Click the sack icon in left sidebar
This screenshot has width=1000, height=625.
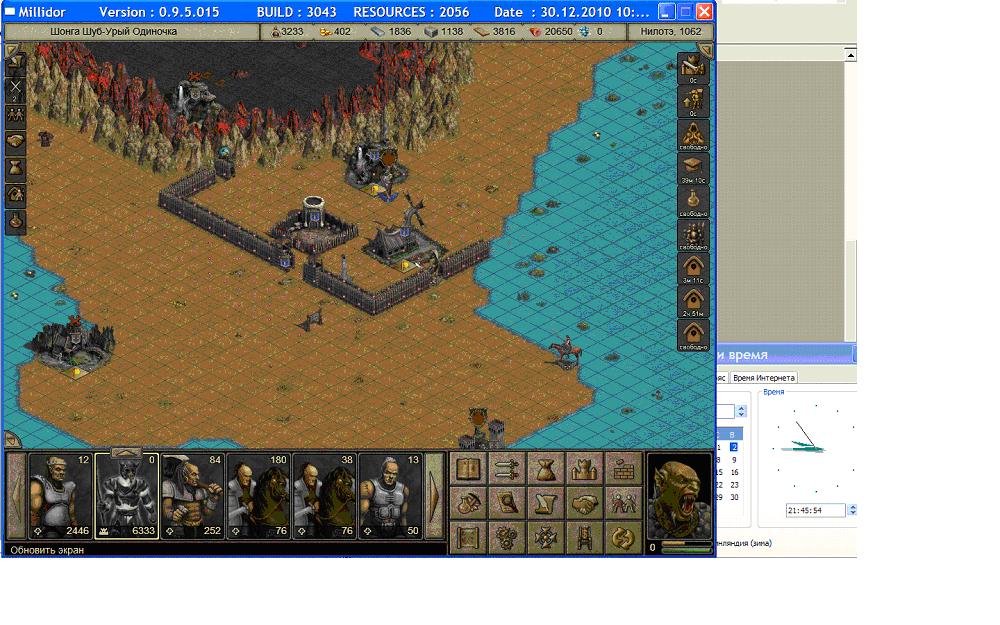(x=15, y=168)
